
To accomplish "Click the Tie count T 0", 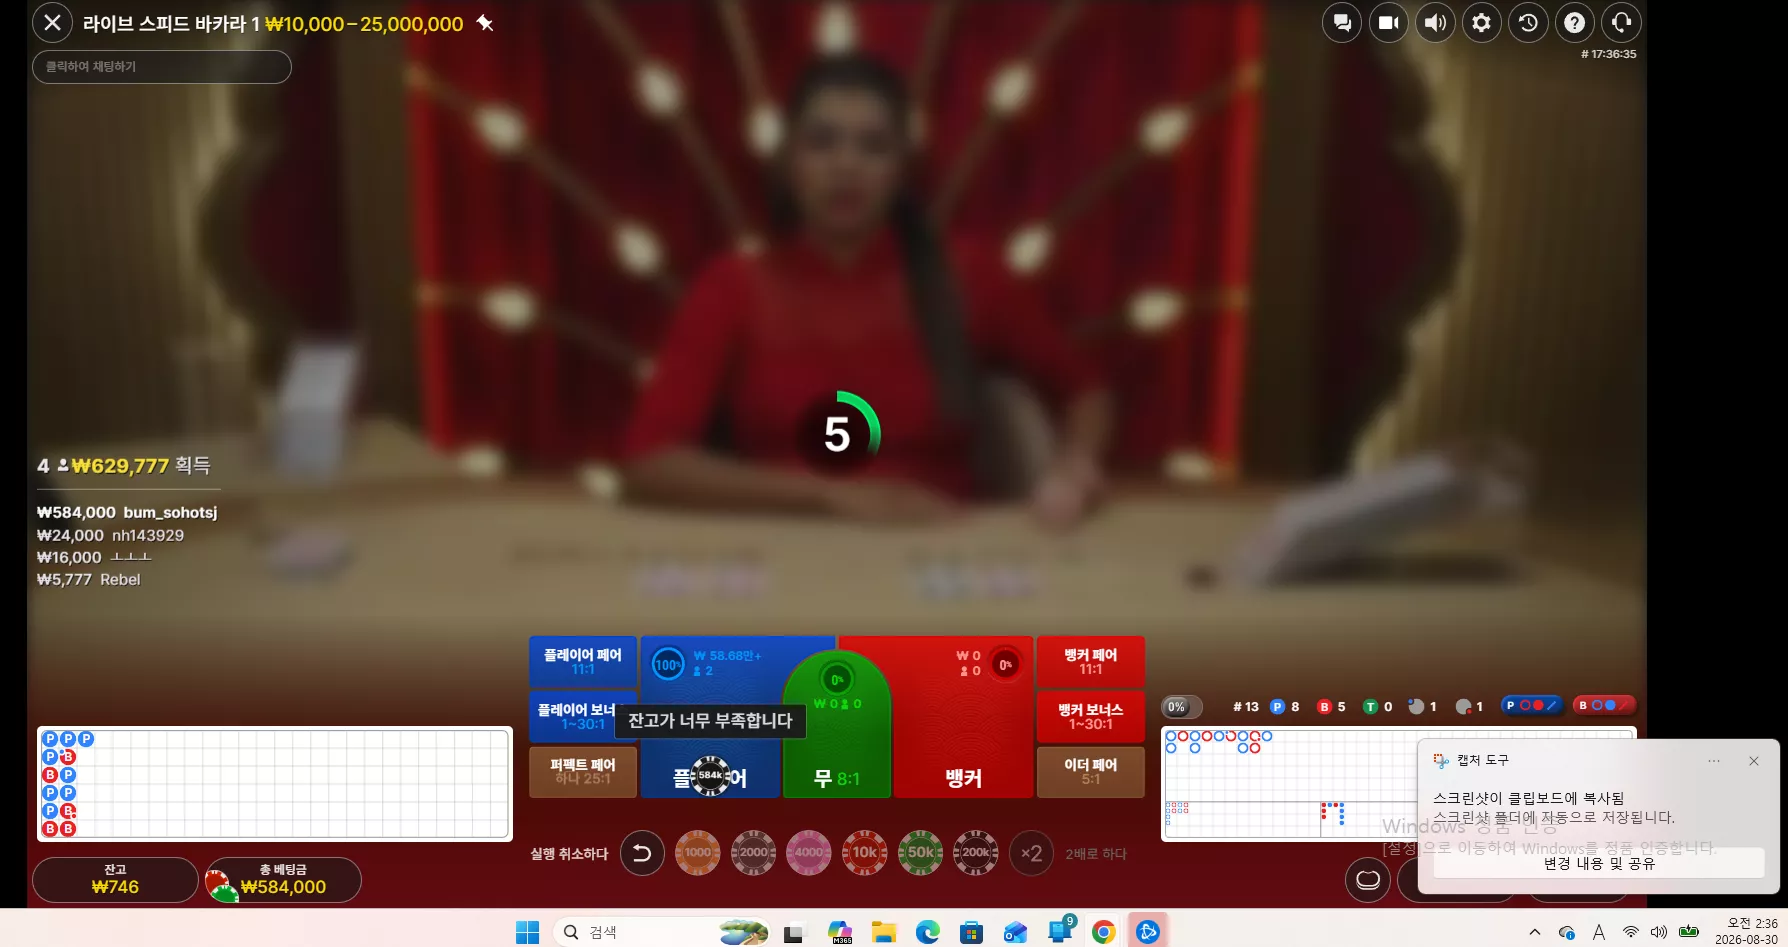I will 1378,707.
